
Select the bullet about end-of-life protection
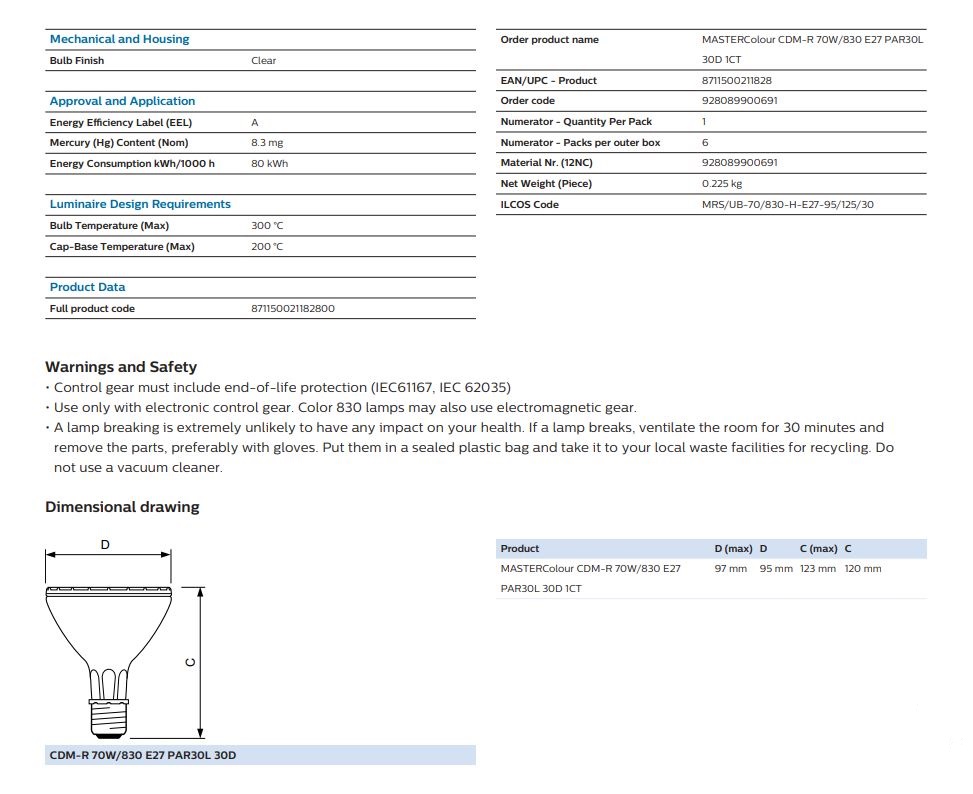pos(278,388)
